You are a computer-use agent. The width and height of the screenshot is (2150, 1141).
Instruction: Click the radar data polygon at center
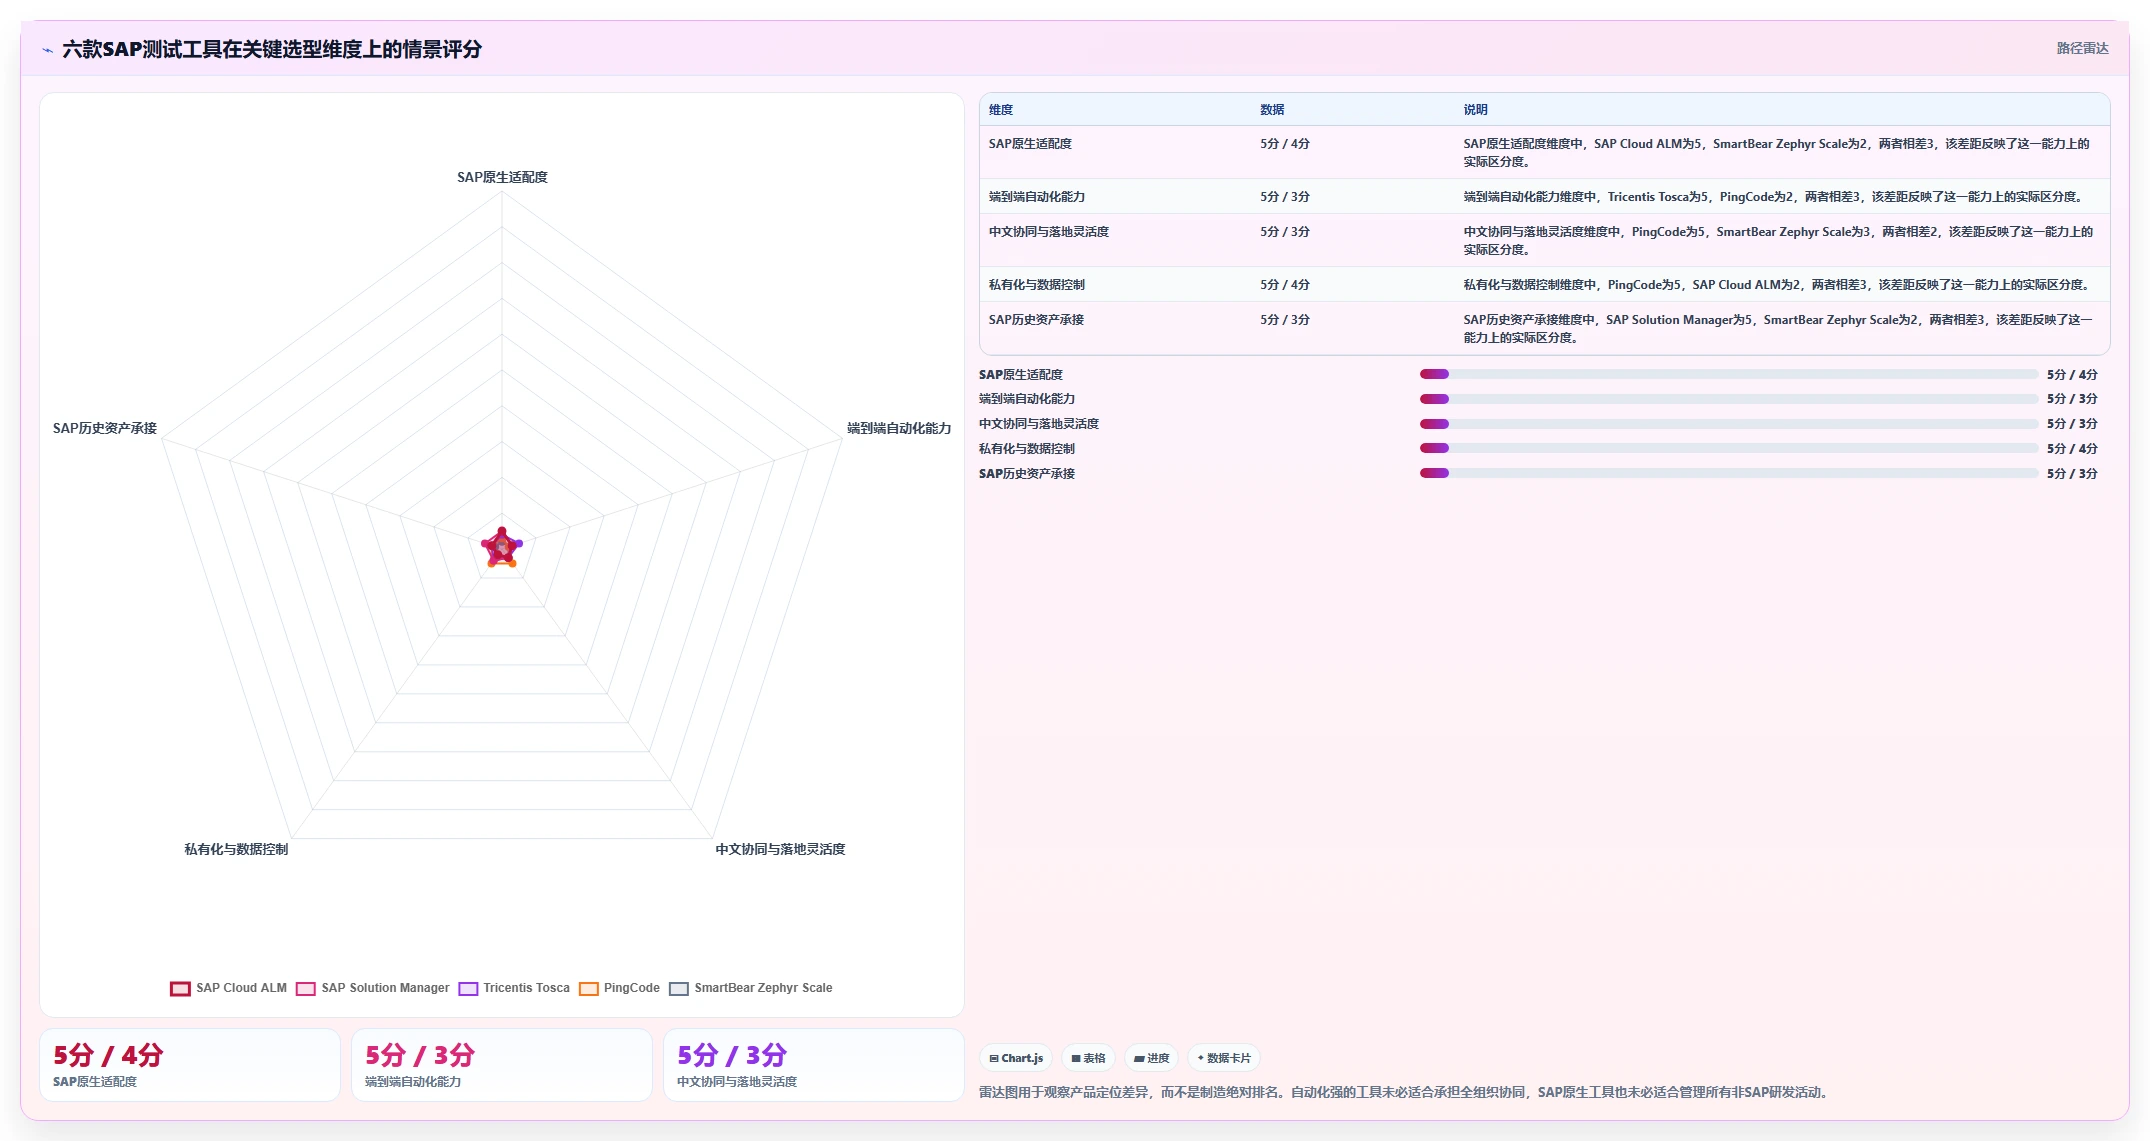tap(502, 548)
